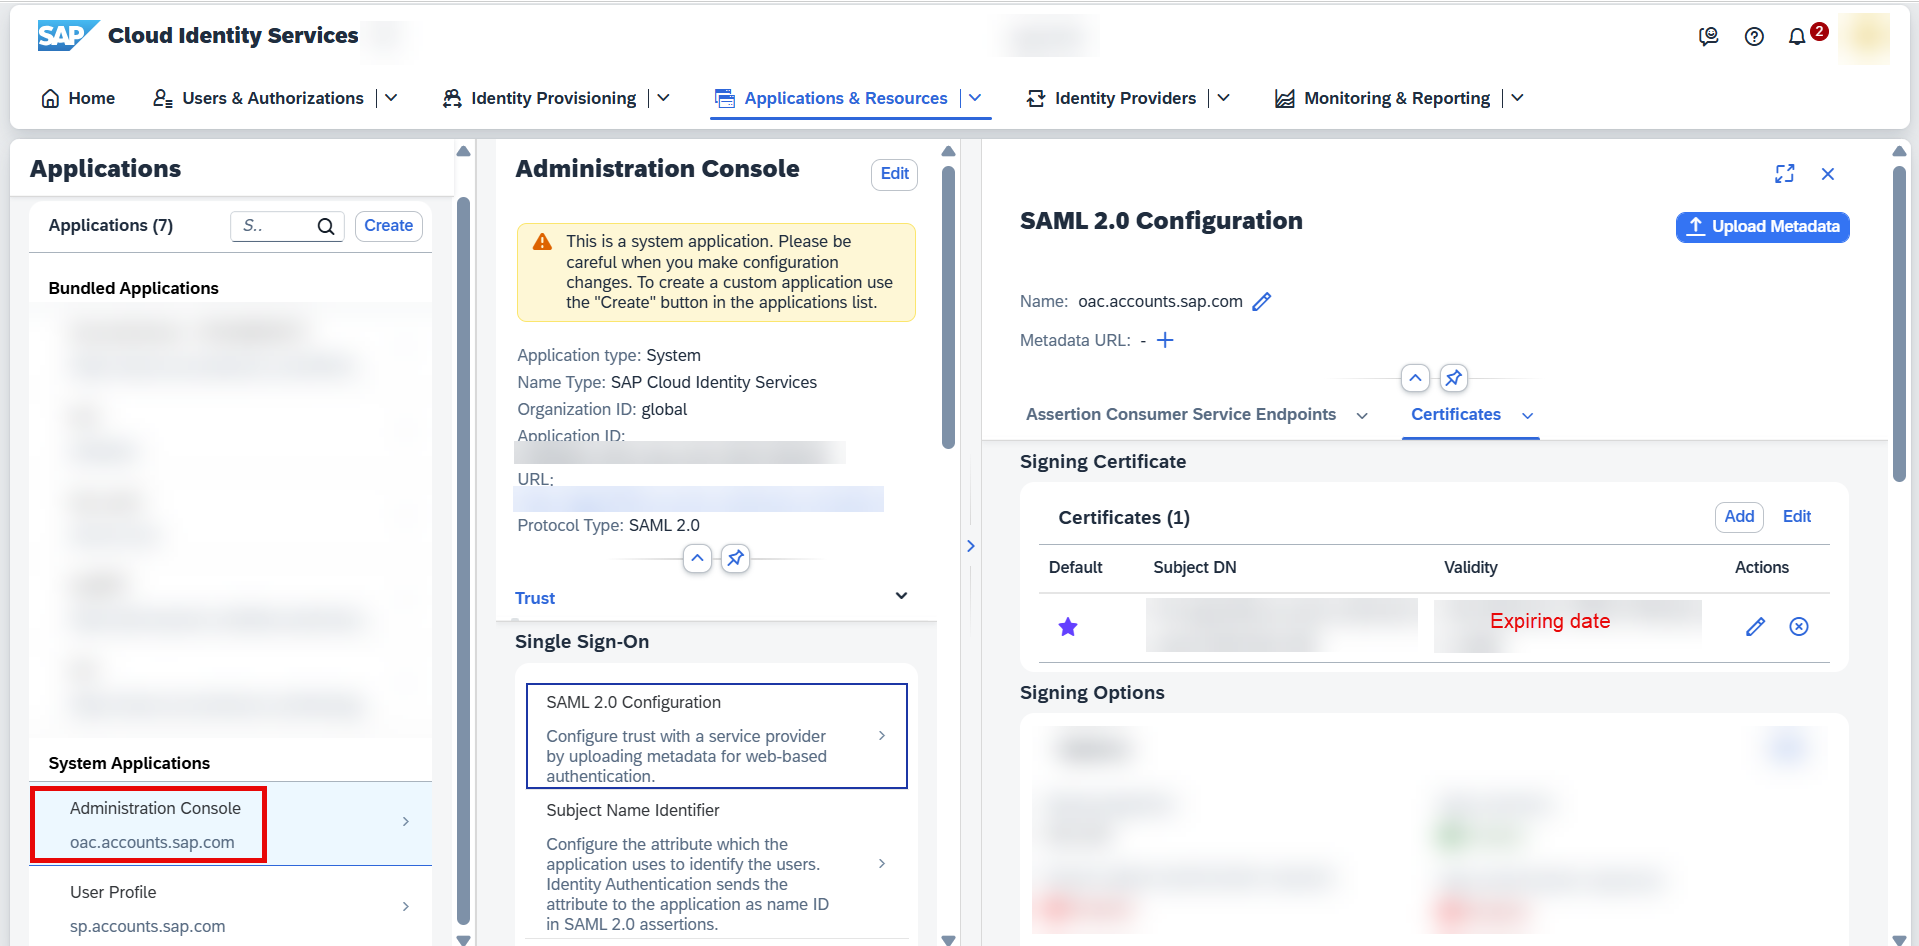Viewport: 1919px width, 946px height.
Task: Close the SAML 2.0 Configuration panel
Action: pos(1828,174)
